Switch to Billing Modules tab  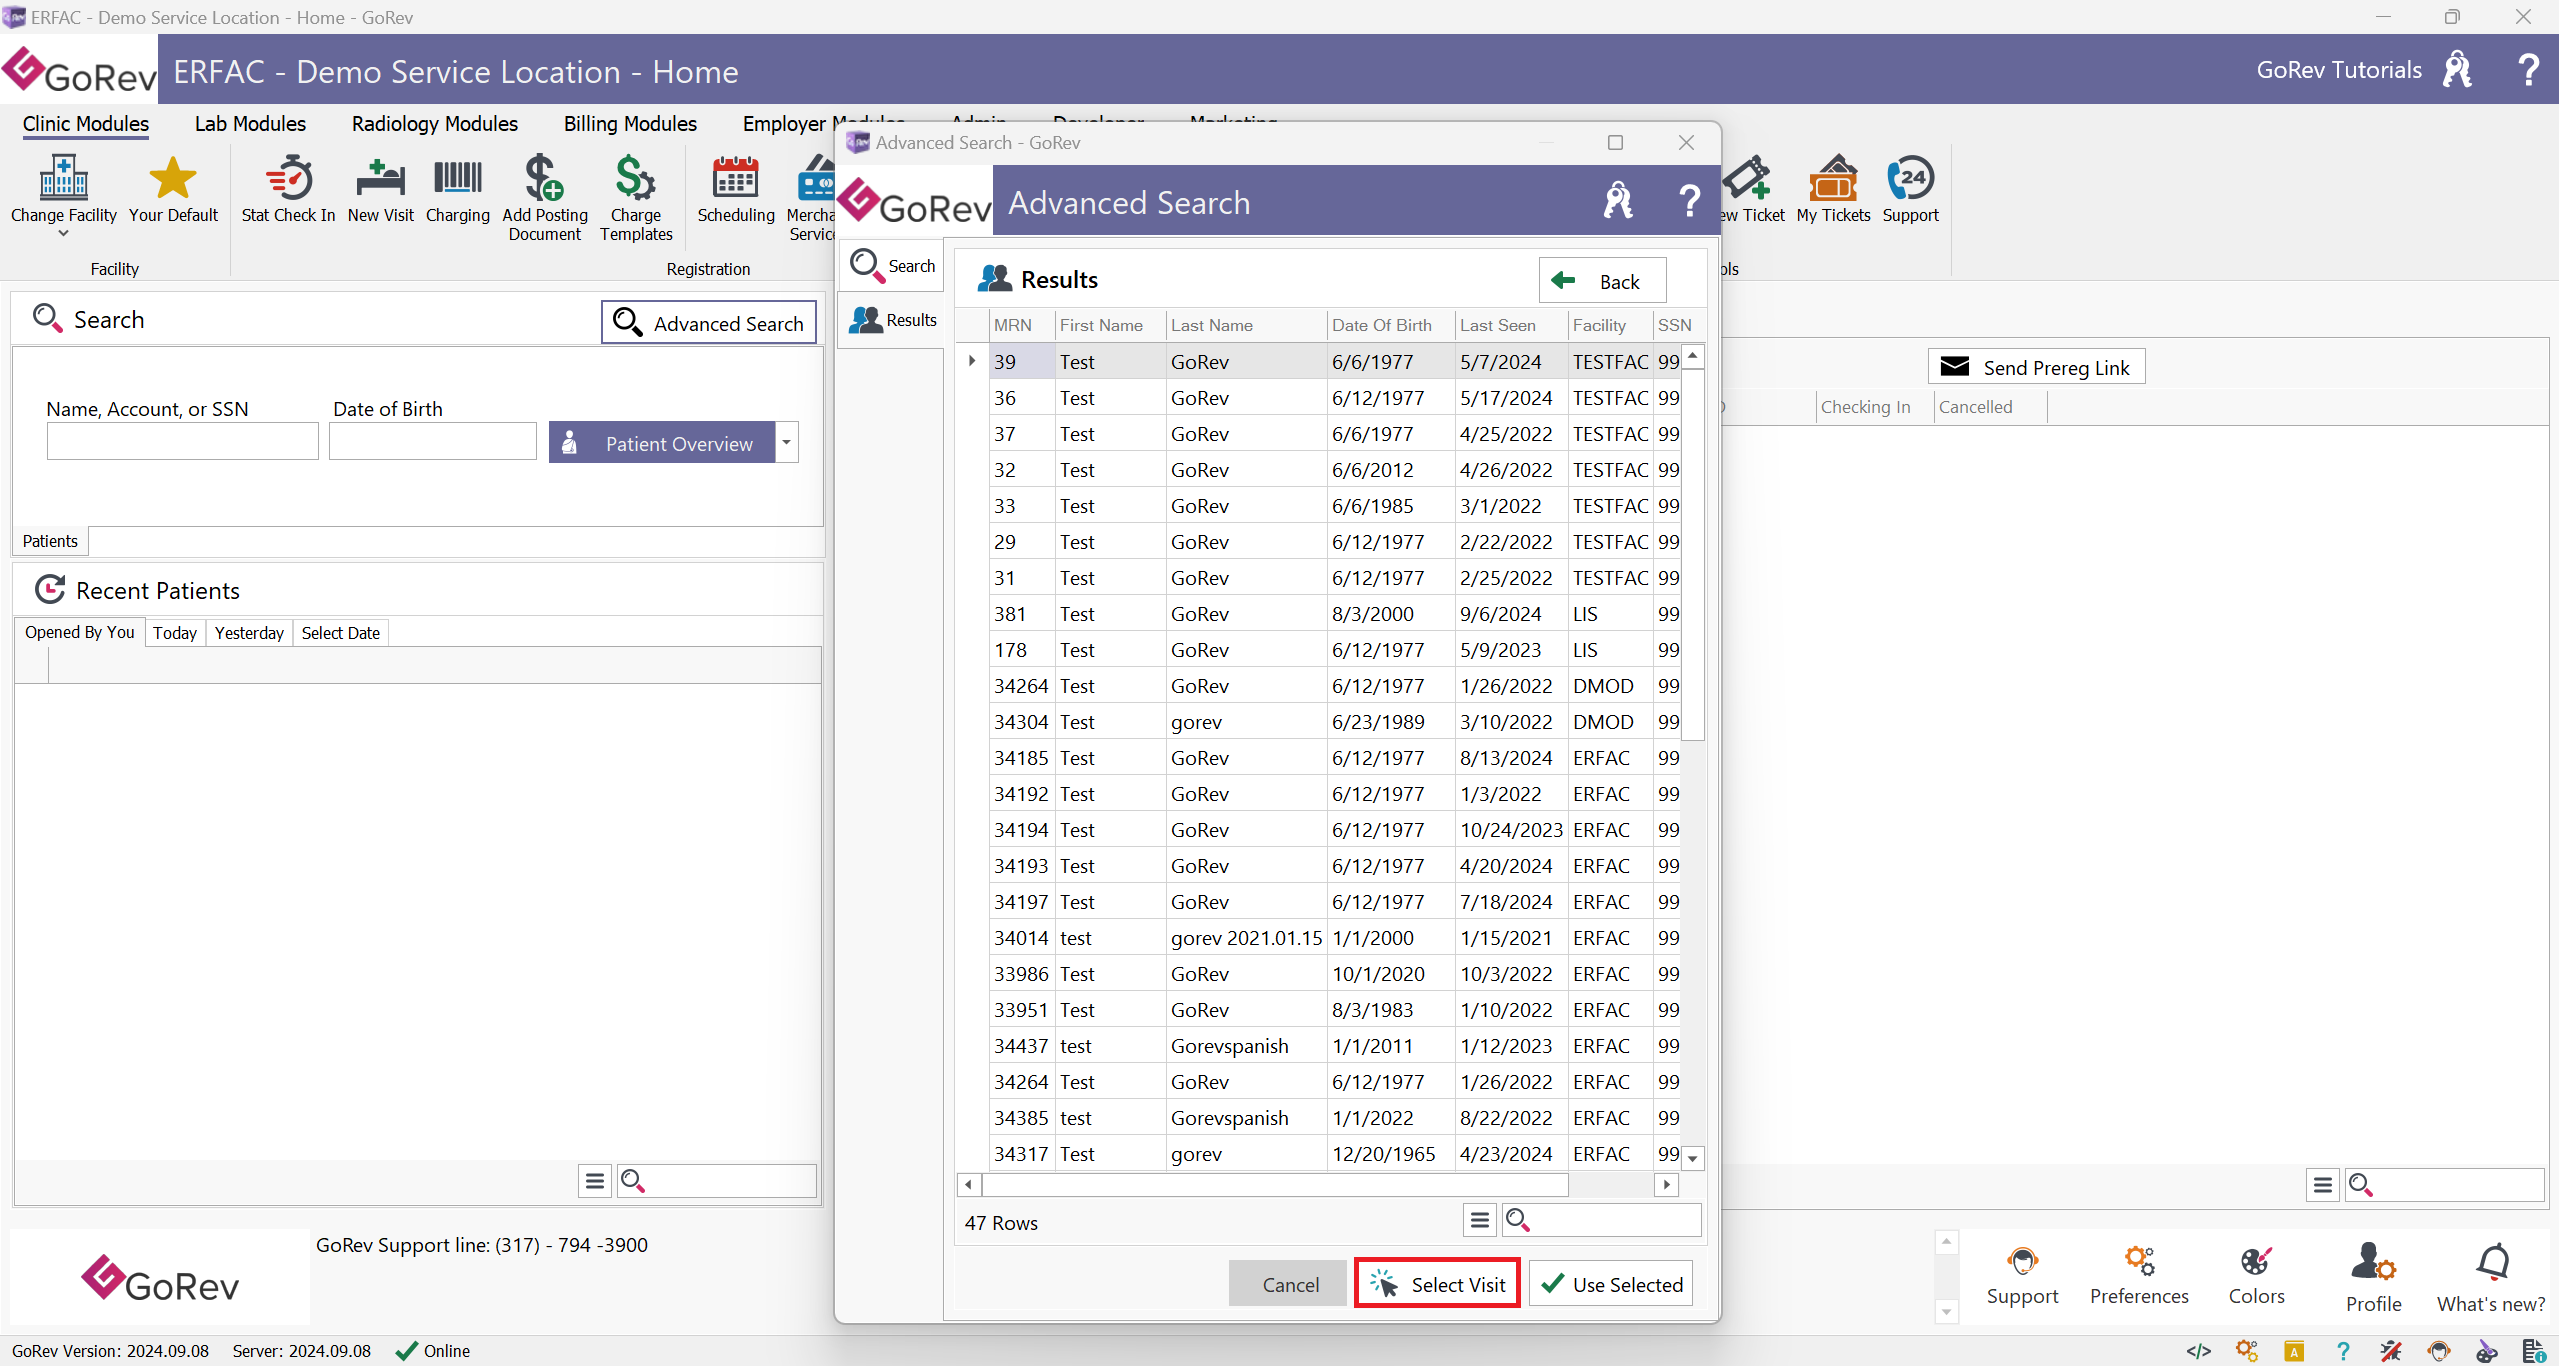coord(630,124)
